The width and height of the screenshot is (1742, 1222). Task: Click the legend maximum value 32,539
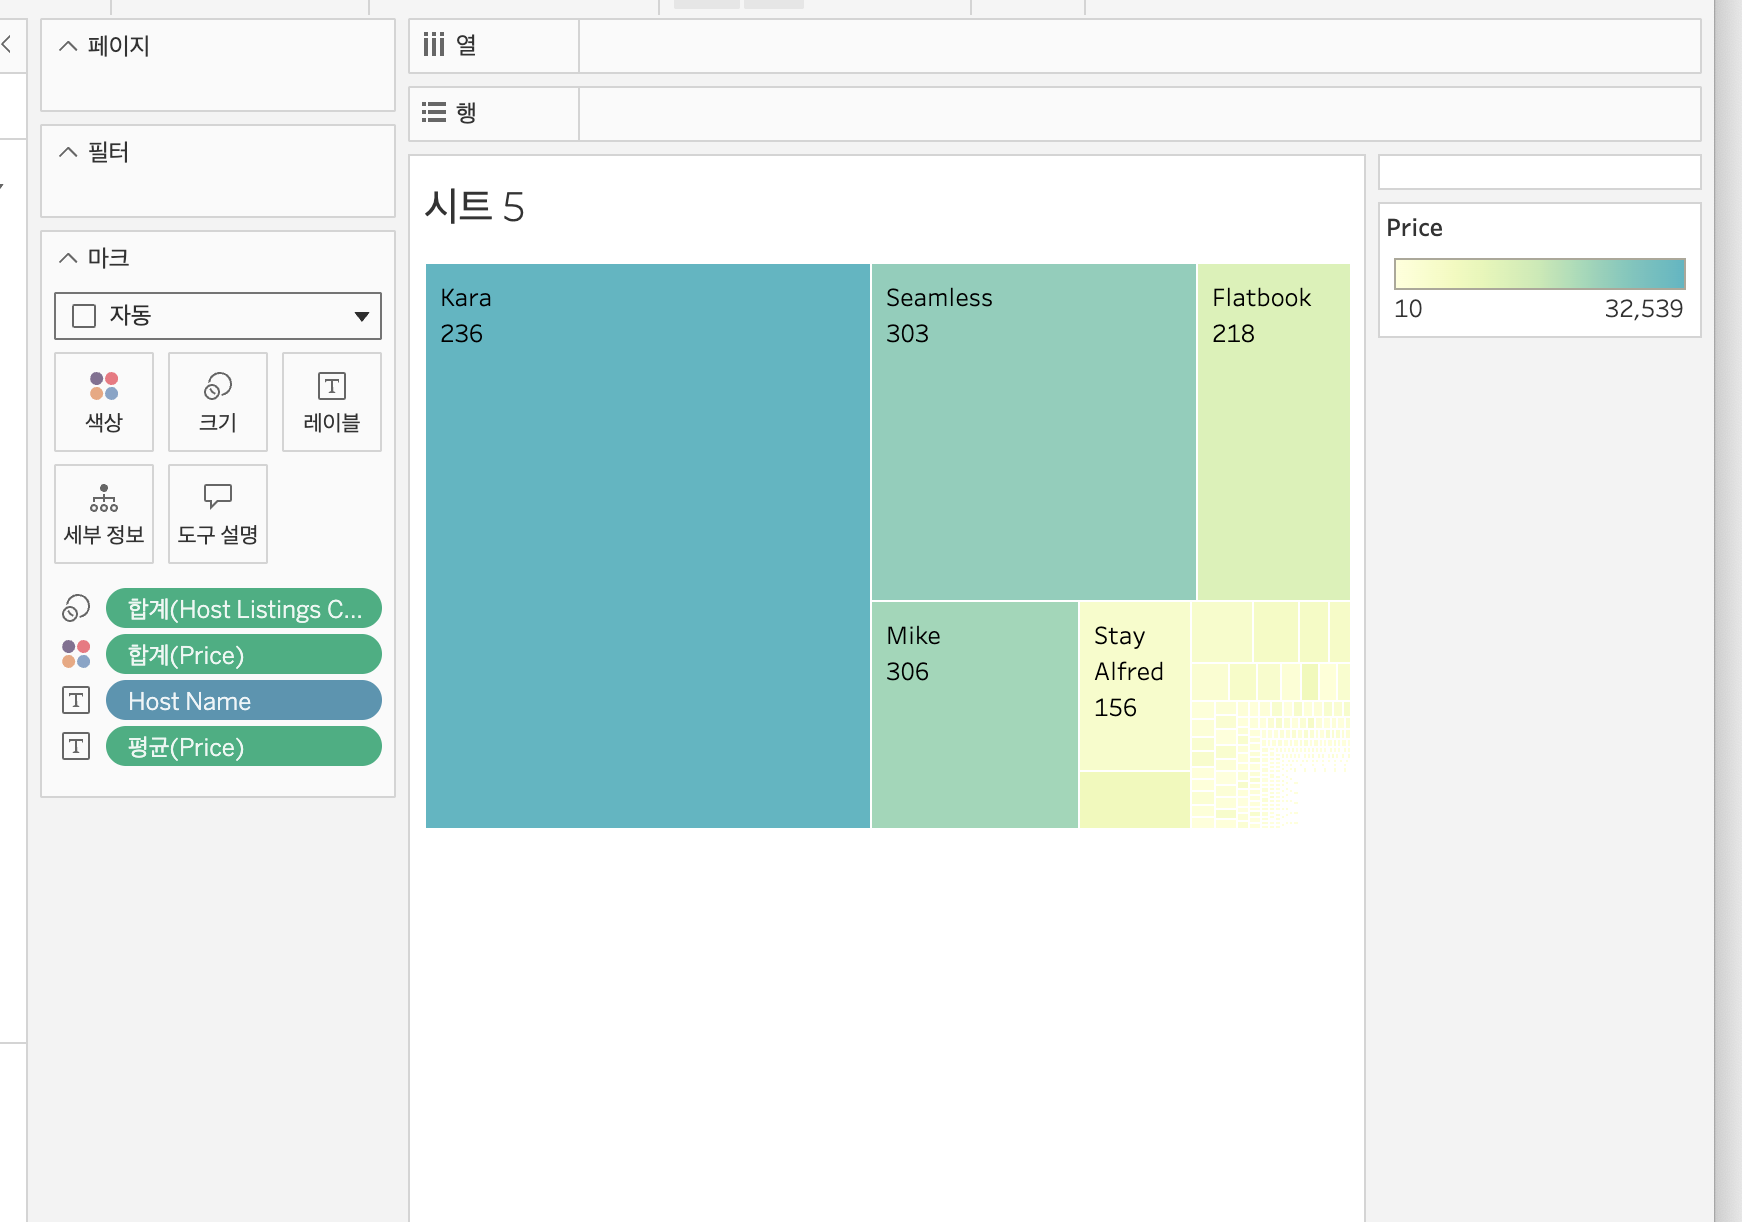(1644, 308)
